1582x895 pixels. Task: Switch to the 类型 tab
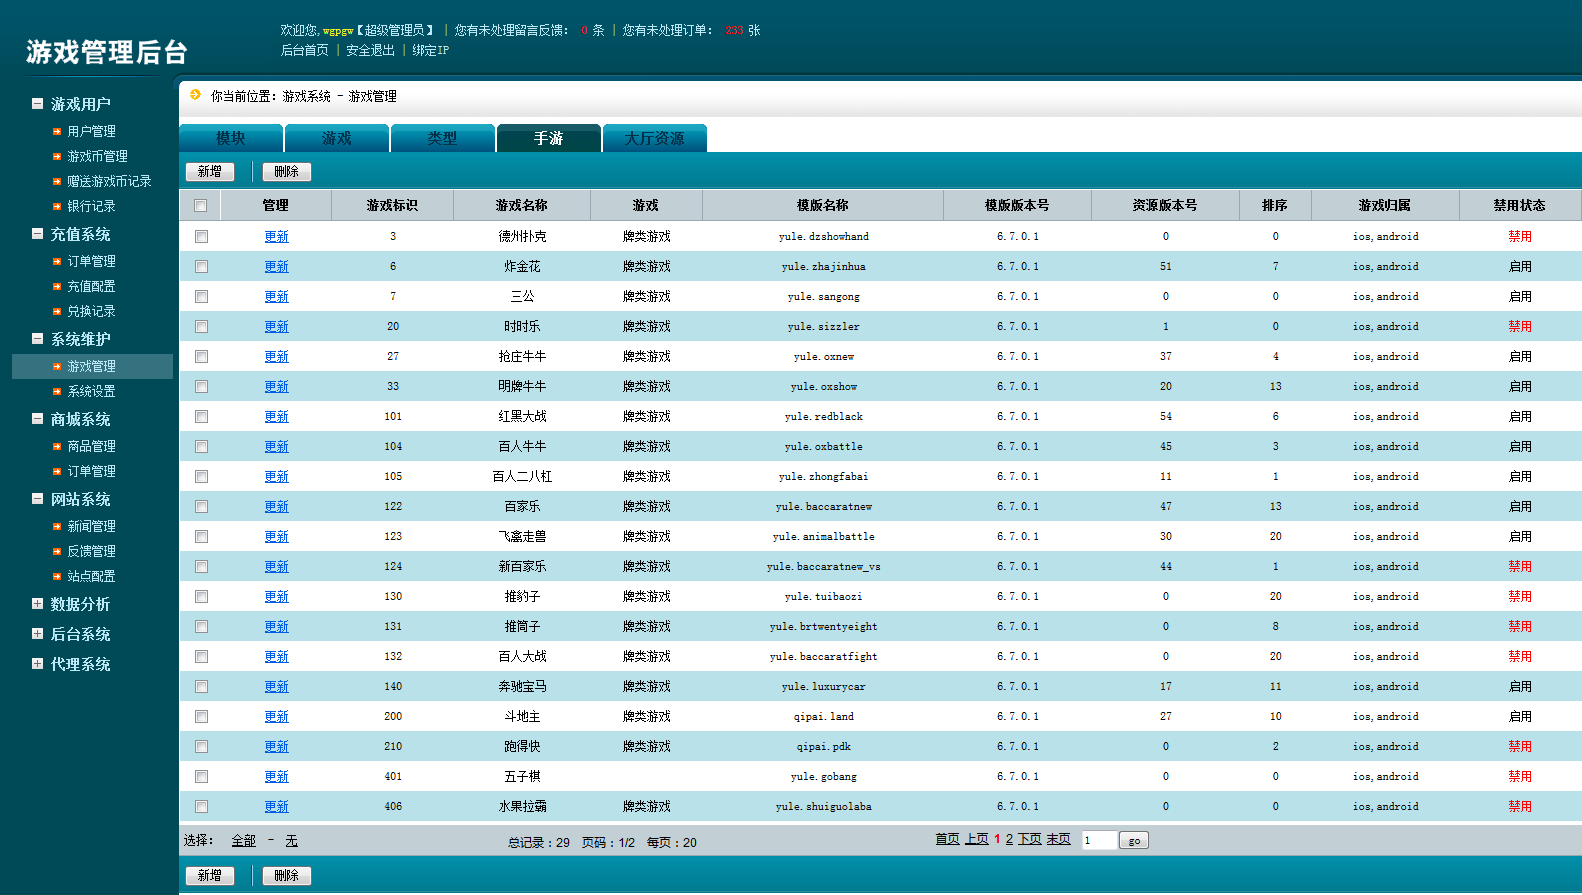point(442,138)
